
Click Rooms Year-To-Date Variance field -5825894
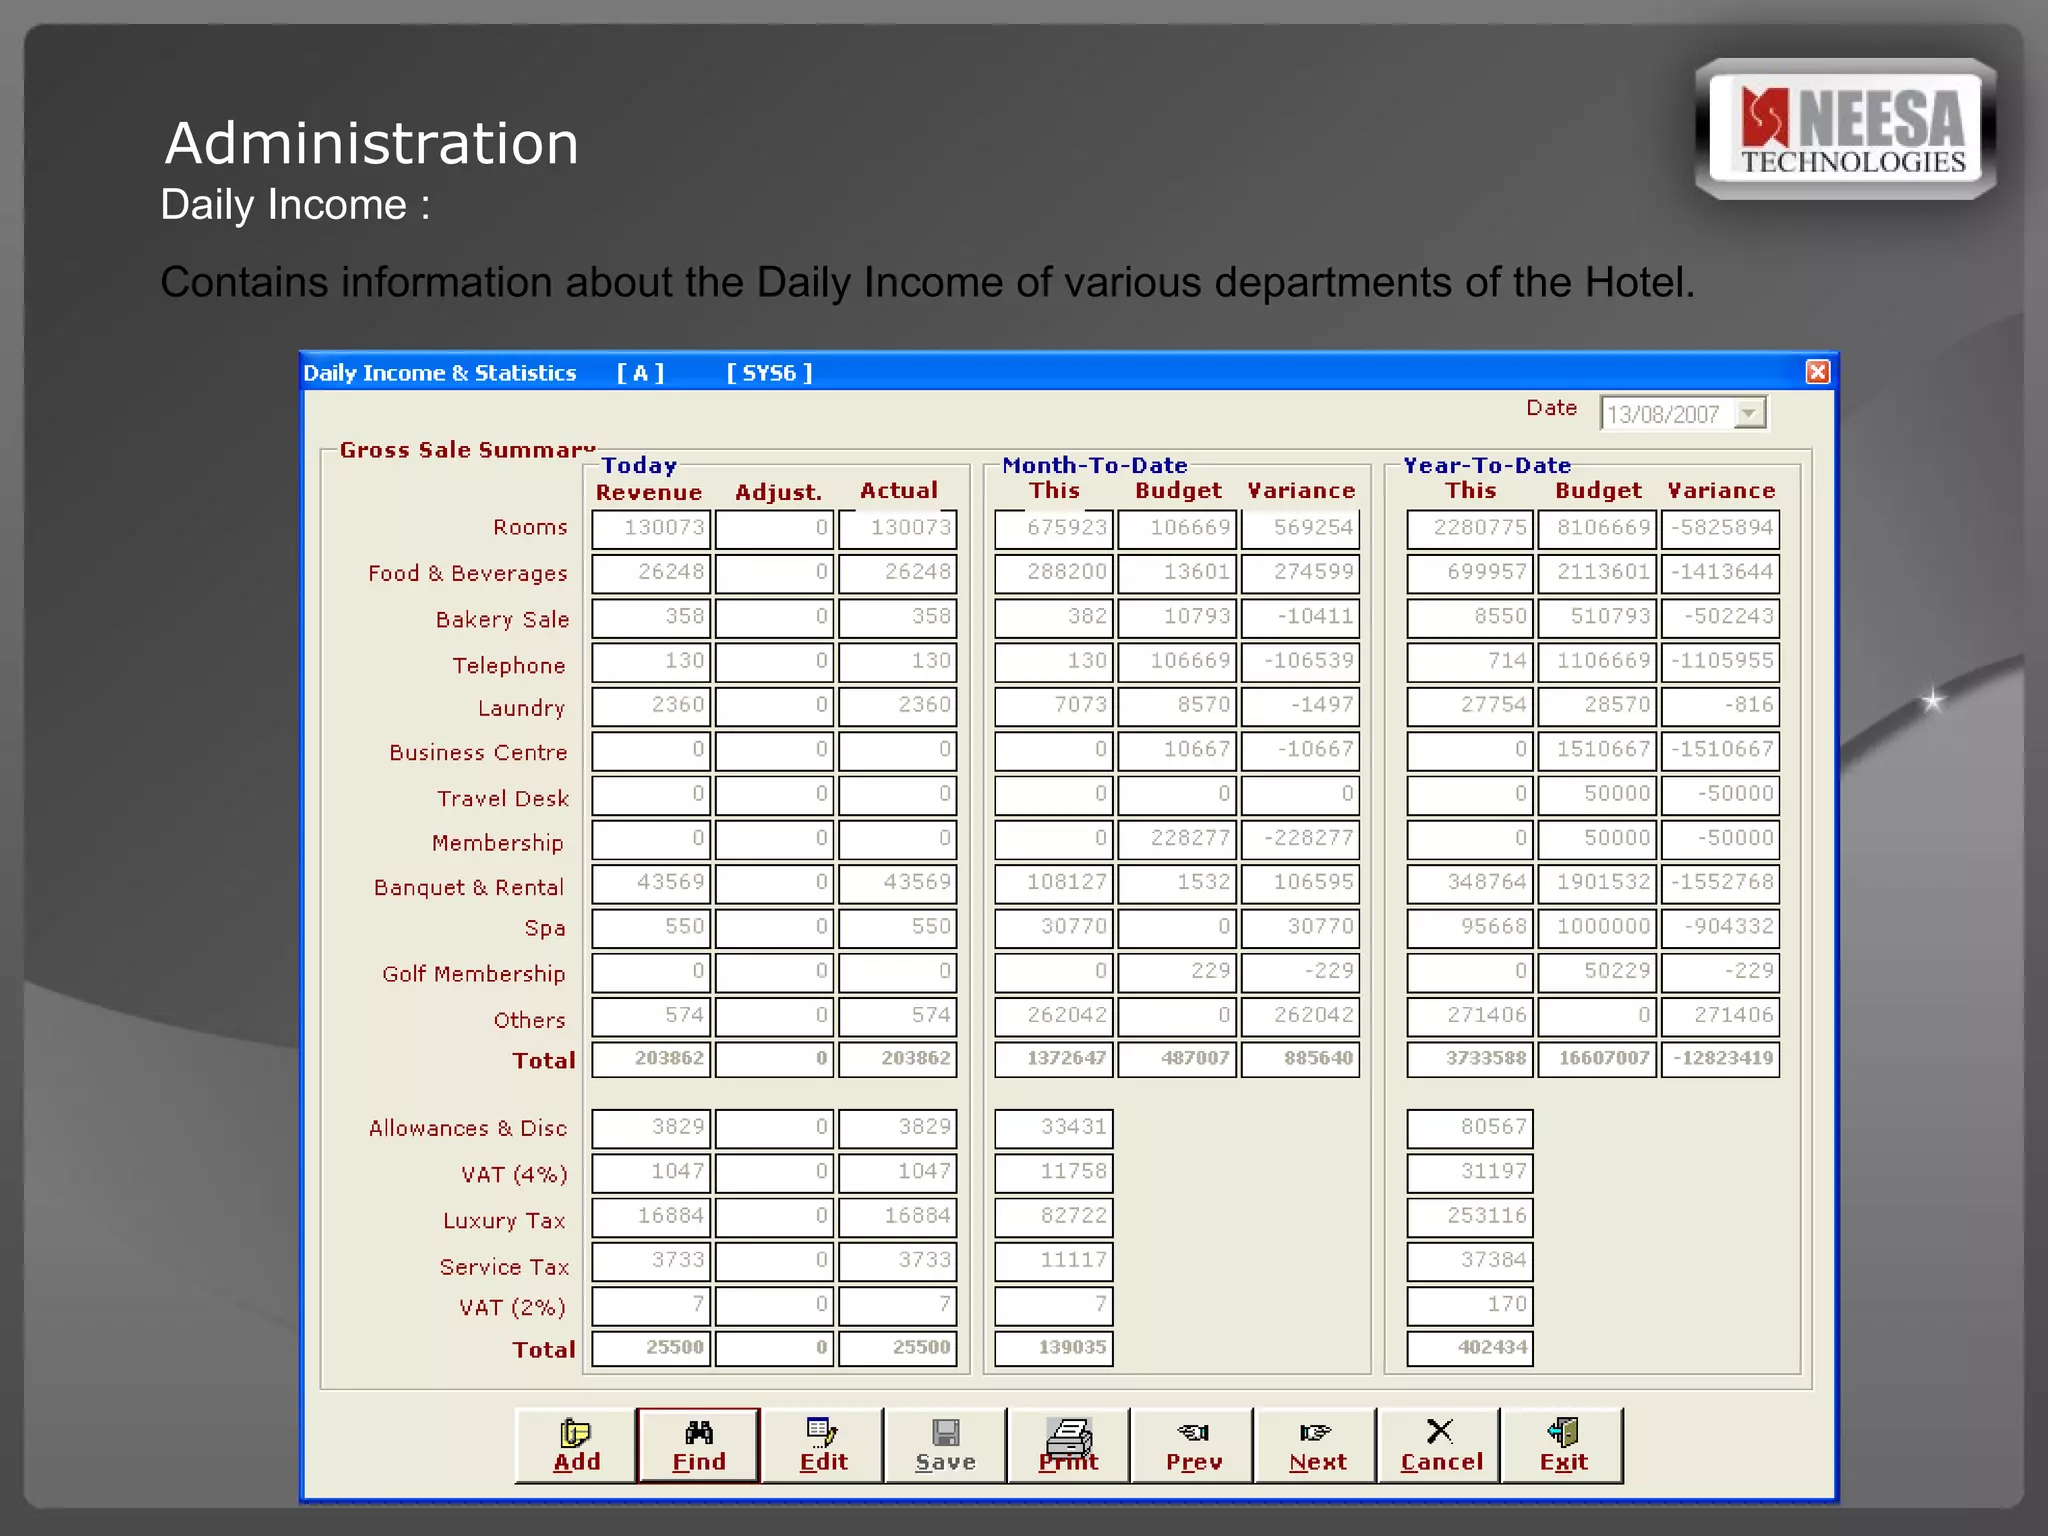[1721, 529]
